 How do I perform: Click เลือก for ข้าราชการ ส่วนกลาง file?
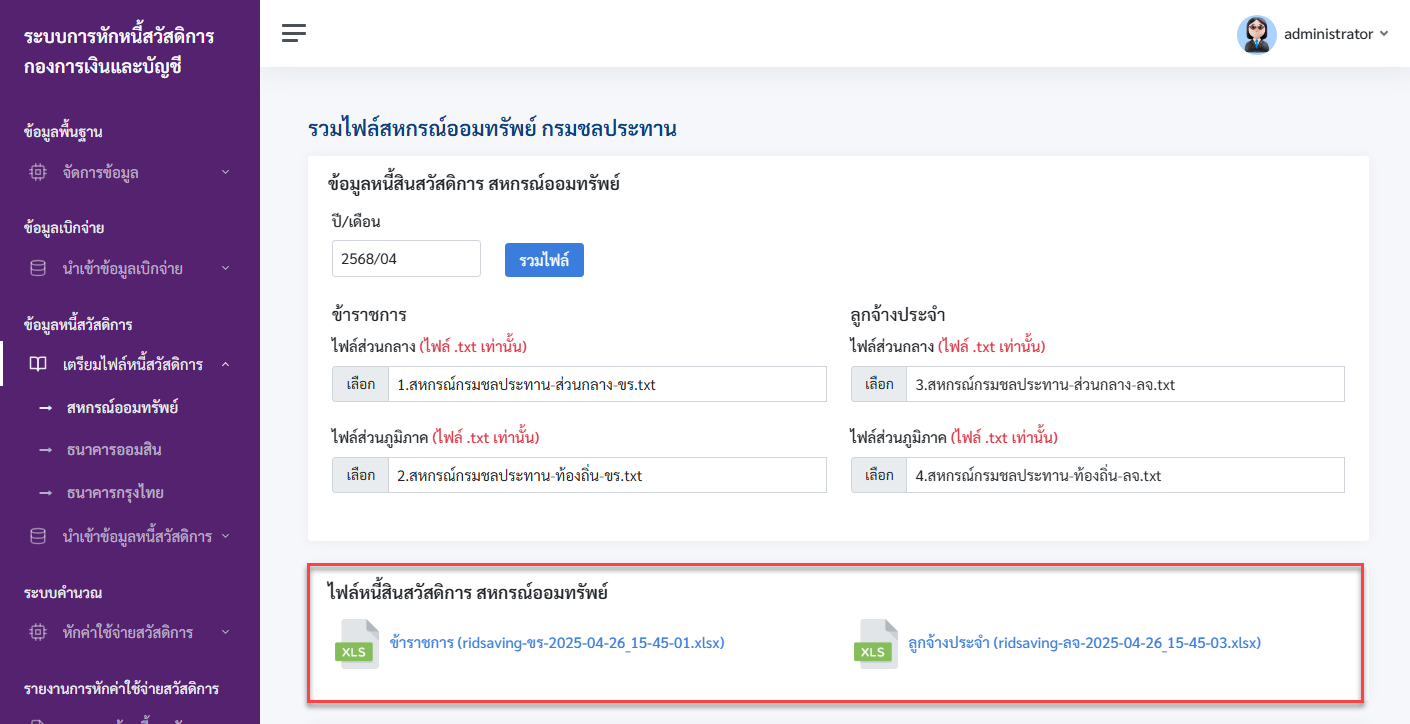[361, 384]
